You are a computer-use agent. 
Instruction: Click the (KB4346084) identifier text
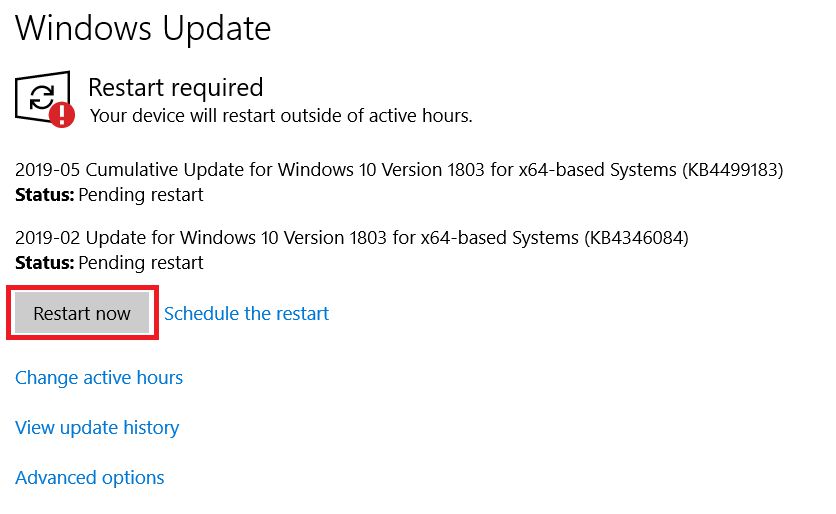[x=637, y=238]
